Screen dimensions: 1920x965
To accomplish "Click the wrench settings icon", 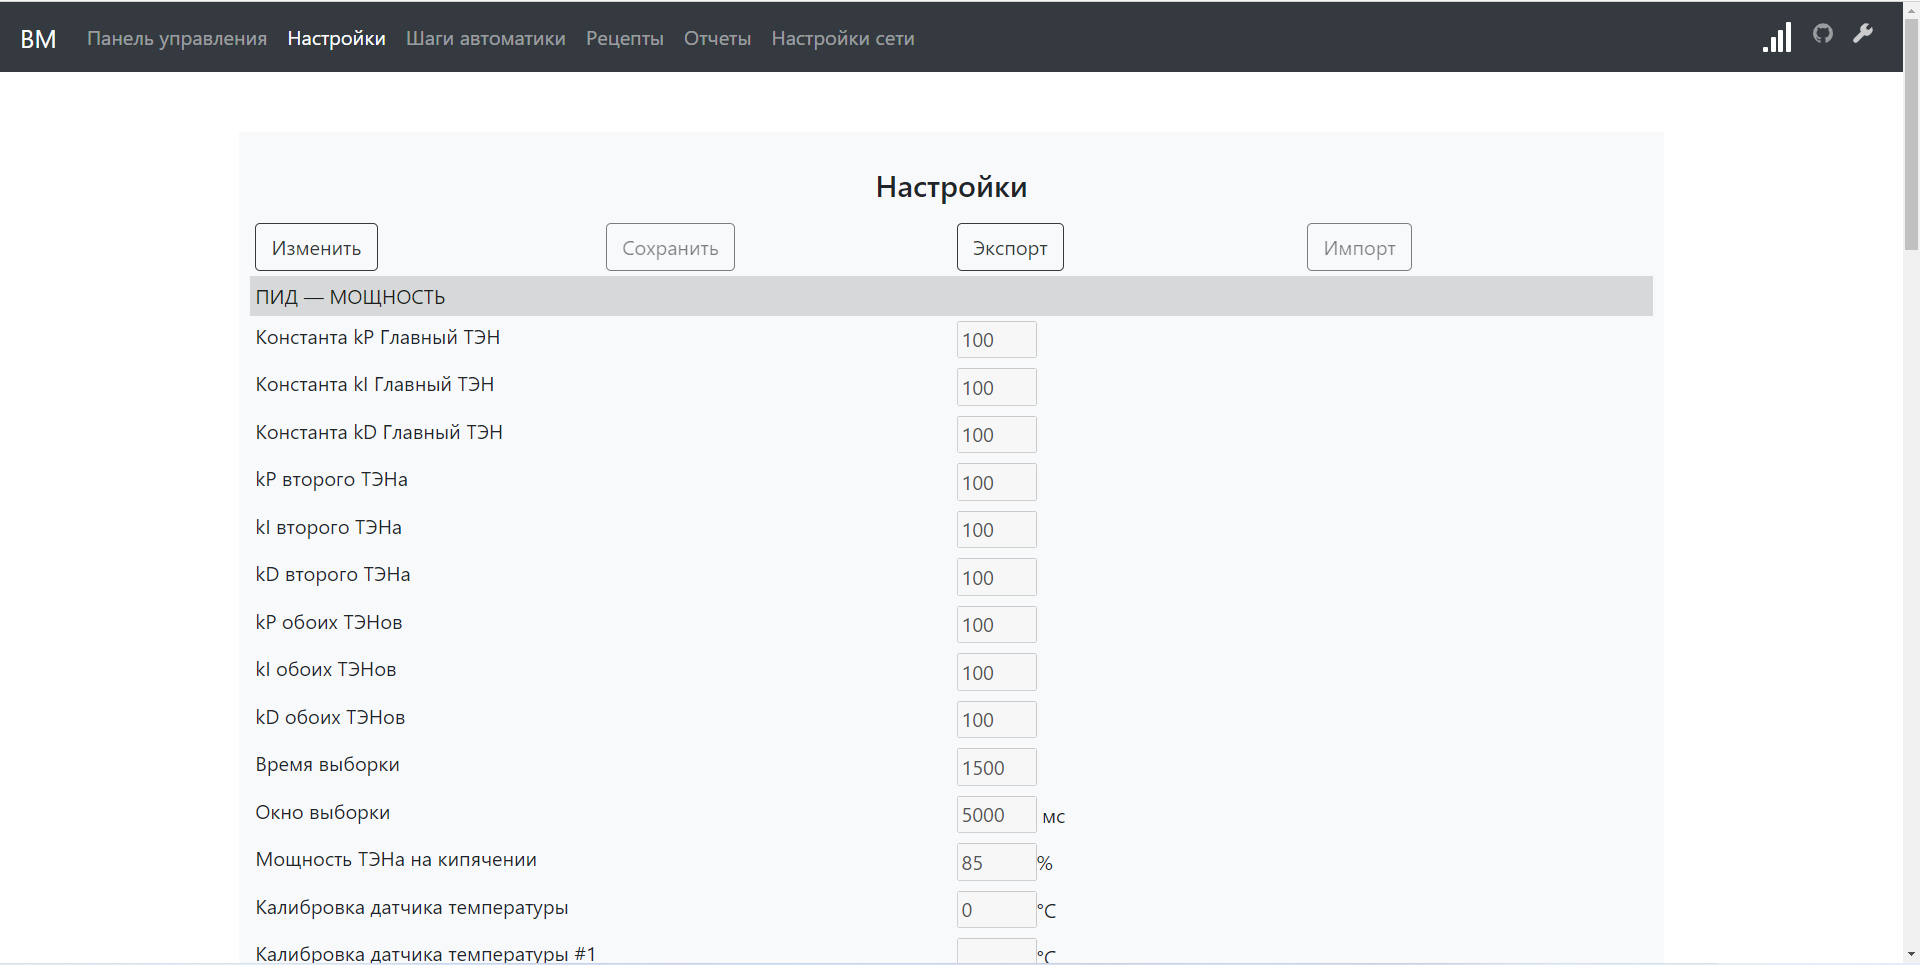I will coord(1863,33).
